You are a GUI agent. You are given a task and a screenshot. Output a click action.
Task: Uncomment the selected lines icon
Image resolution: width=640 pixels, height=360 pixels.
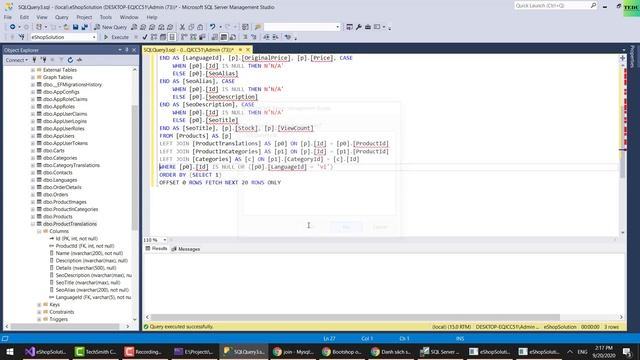(253, 37)
